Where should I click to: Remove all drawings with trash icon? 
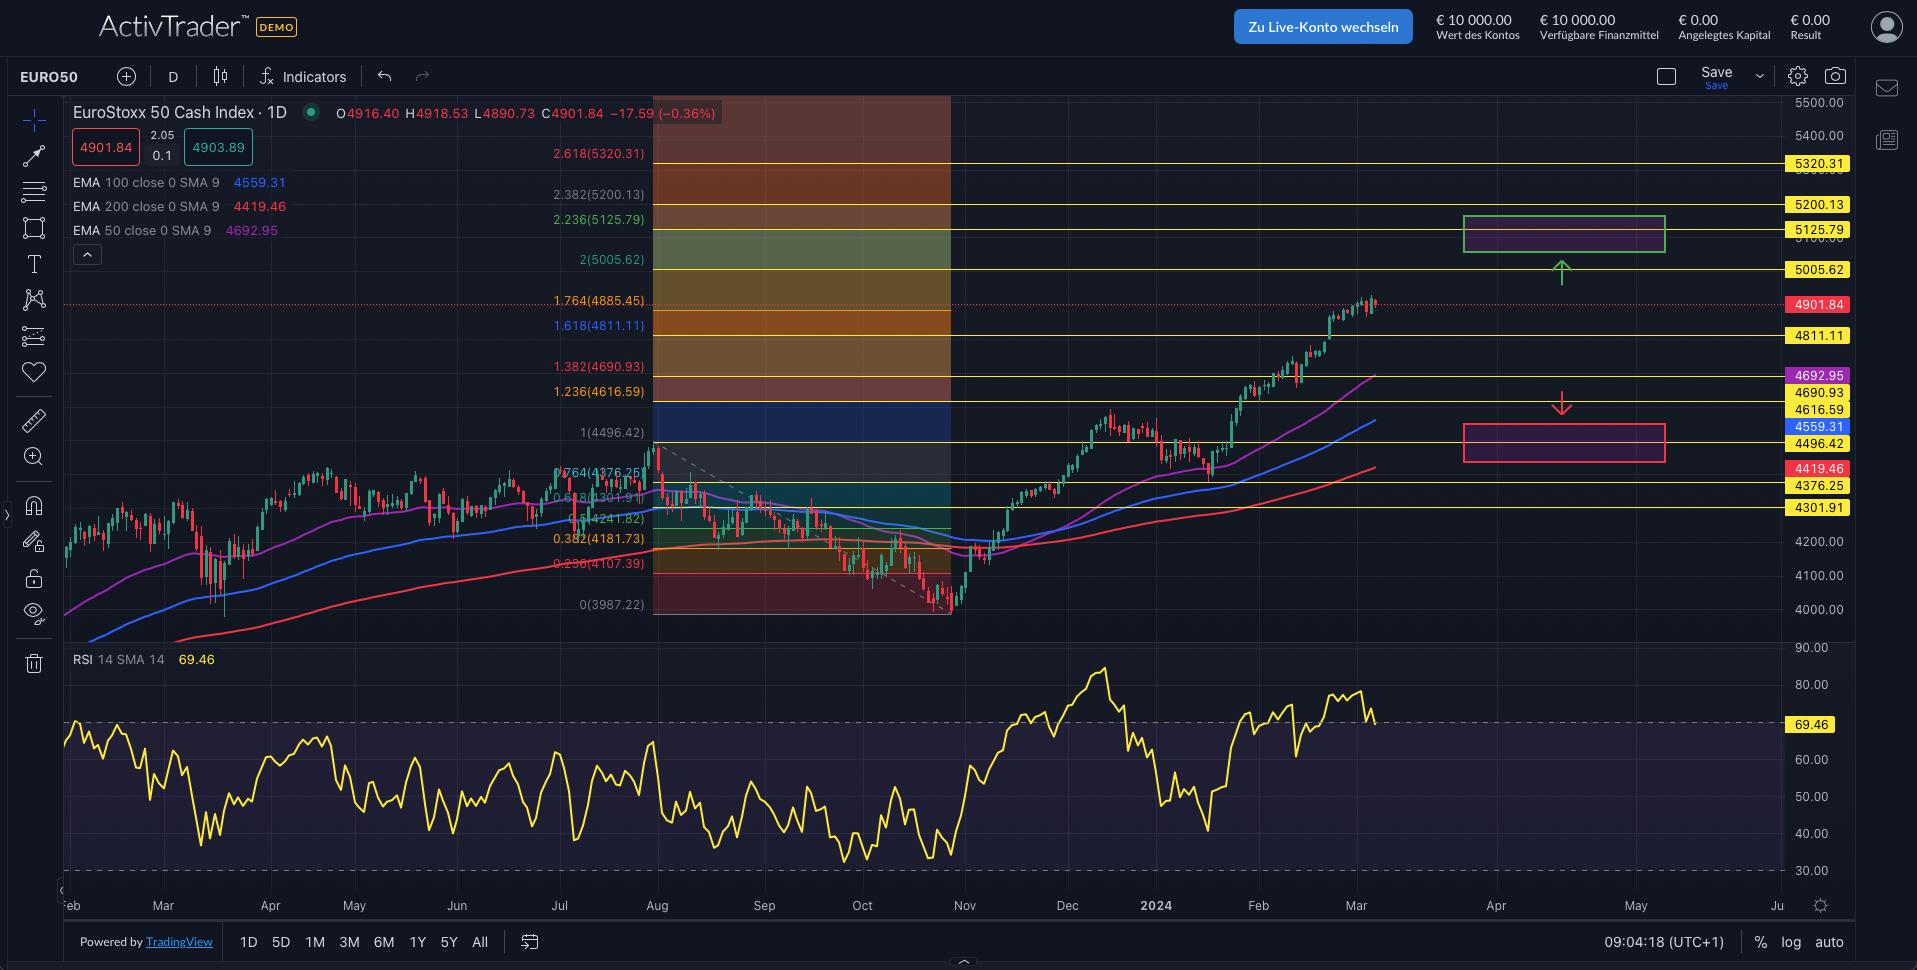[x=34, y=663]
